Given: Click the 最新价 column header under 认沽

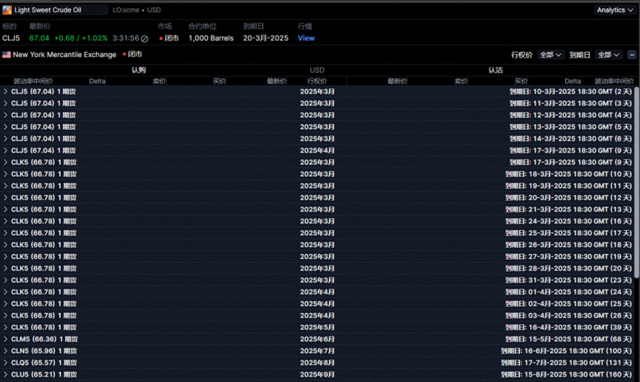Looking at the screenshot, I should (x=398, y=81).
